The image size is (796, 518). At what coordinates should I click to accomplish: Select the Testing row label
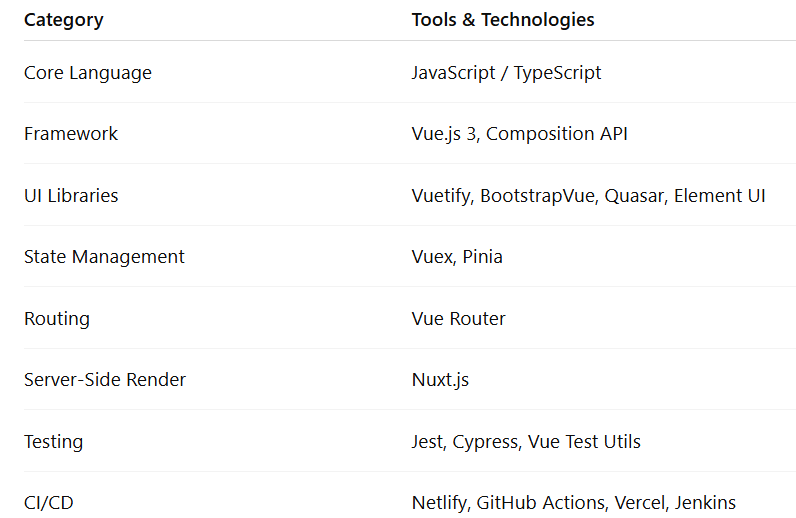click(x=53, y=442)
